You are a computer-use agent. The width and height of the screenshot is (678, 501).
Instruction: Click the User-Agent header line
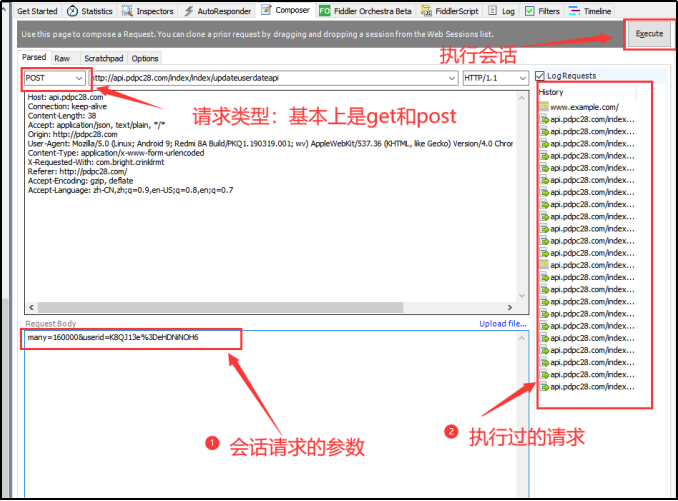point(270,144)
